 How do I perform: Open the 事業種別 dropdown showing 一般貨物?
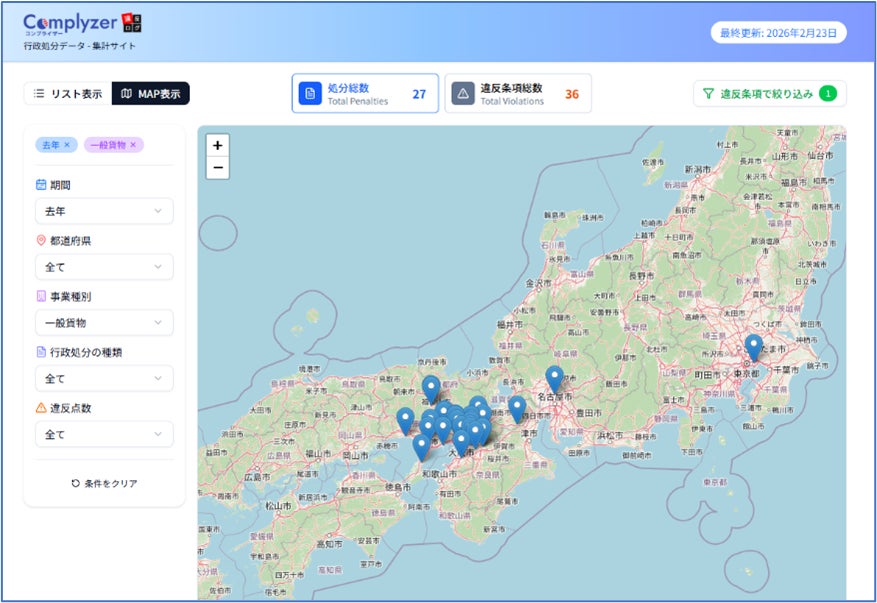tap(104, 323)
